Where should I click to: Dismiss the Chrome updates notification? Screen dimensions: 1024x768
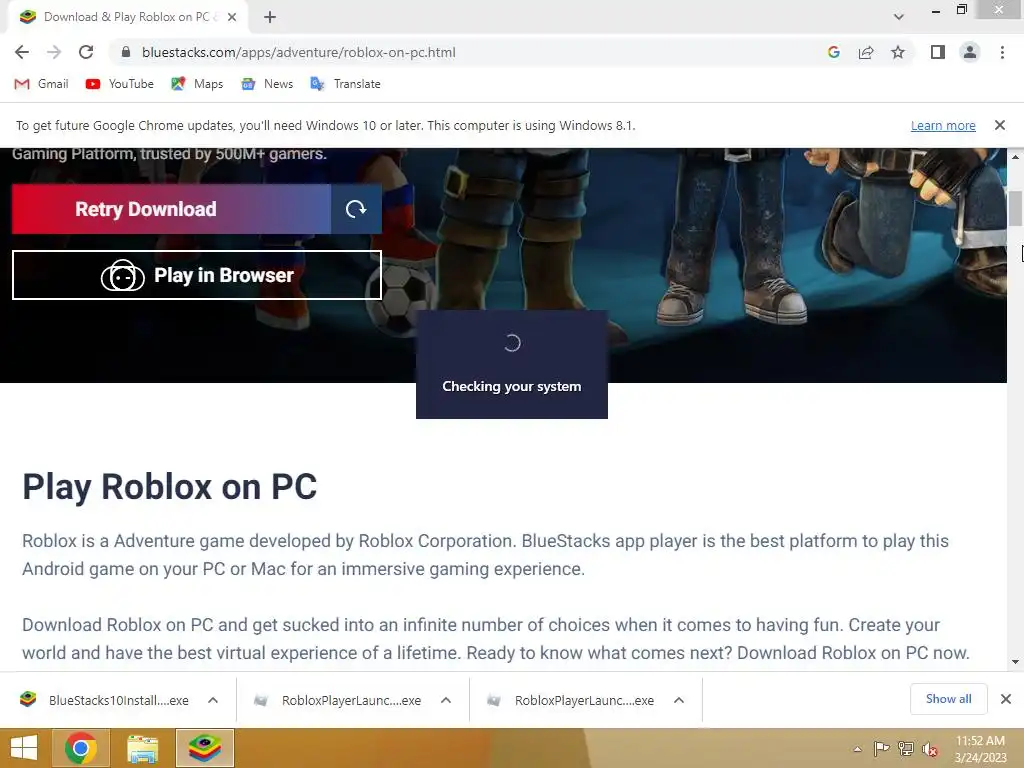pos(1000,125)
